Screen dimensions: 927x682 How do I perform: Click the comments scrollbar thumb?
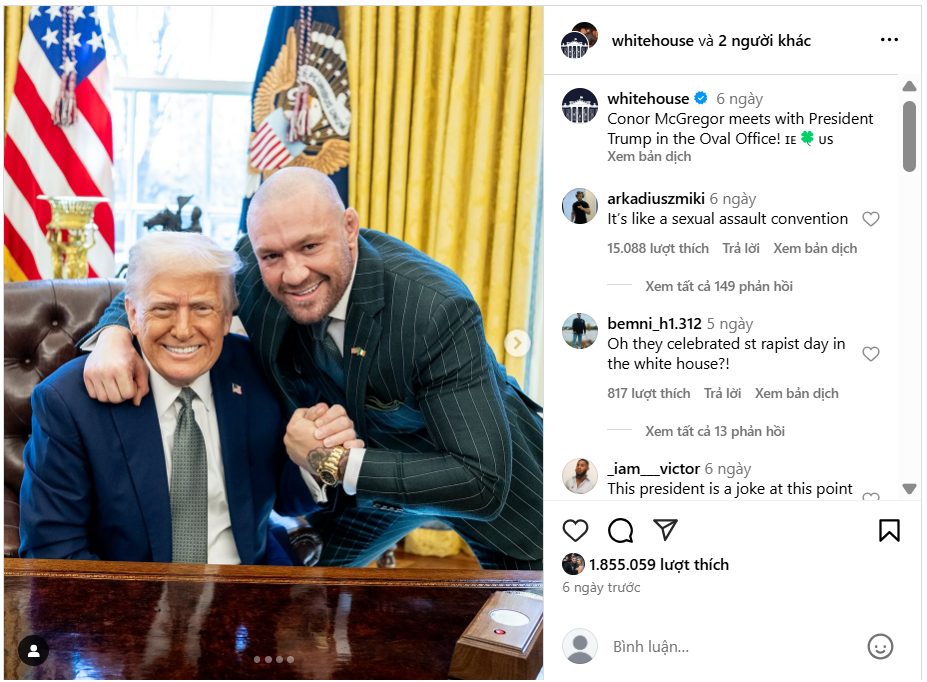909,136
